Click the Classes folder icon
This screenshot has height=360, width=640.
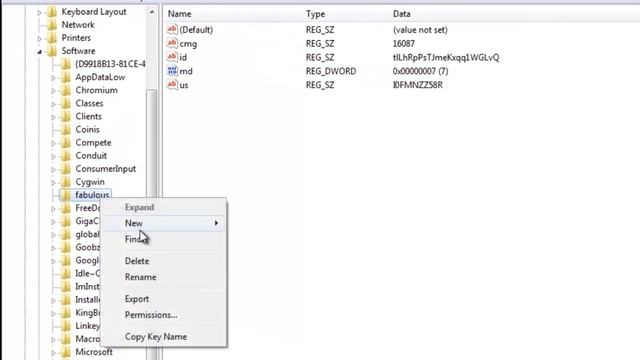[66, 103]
